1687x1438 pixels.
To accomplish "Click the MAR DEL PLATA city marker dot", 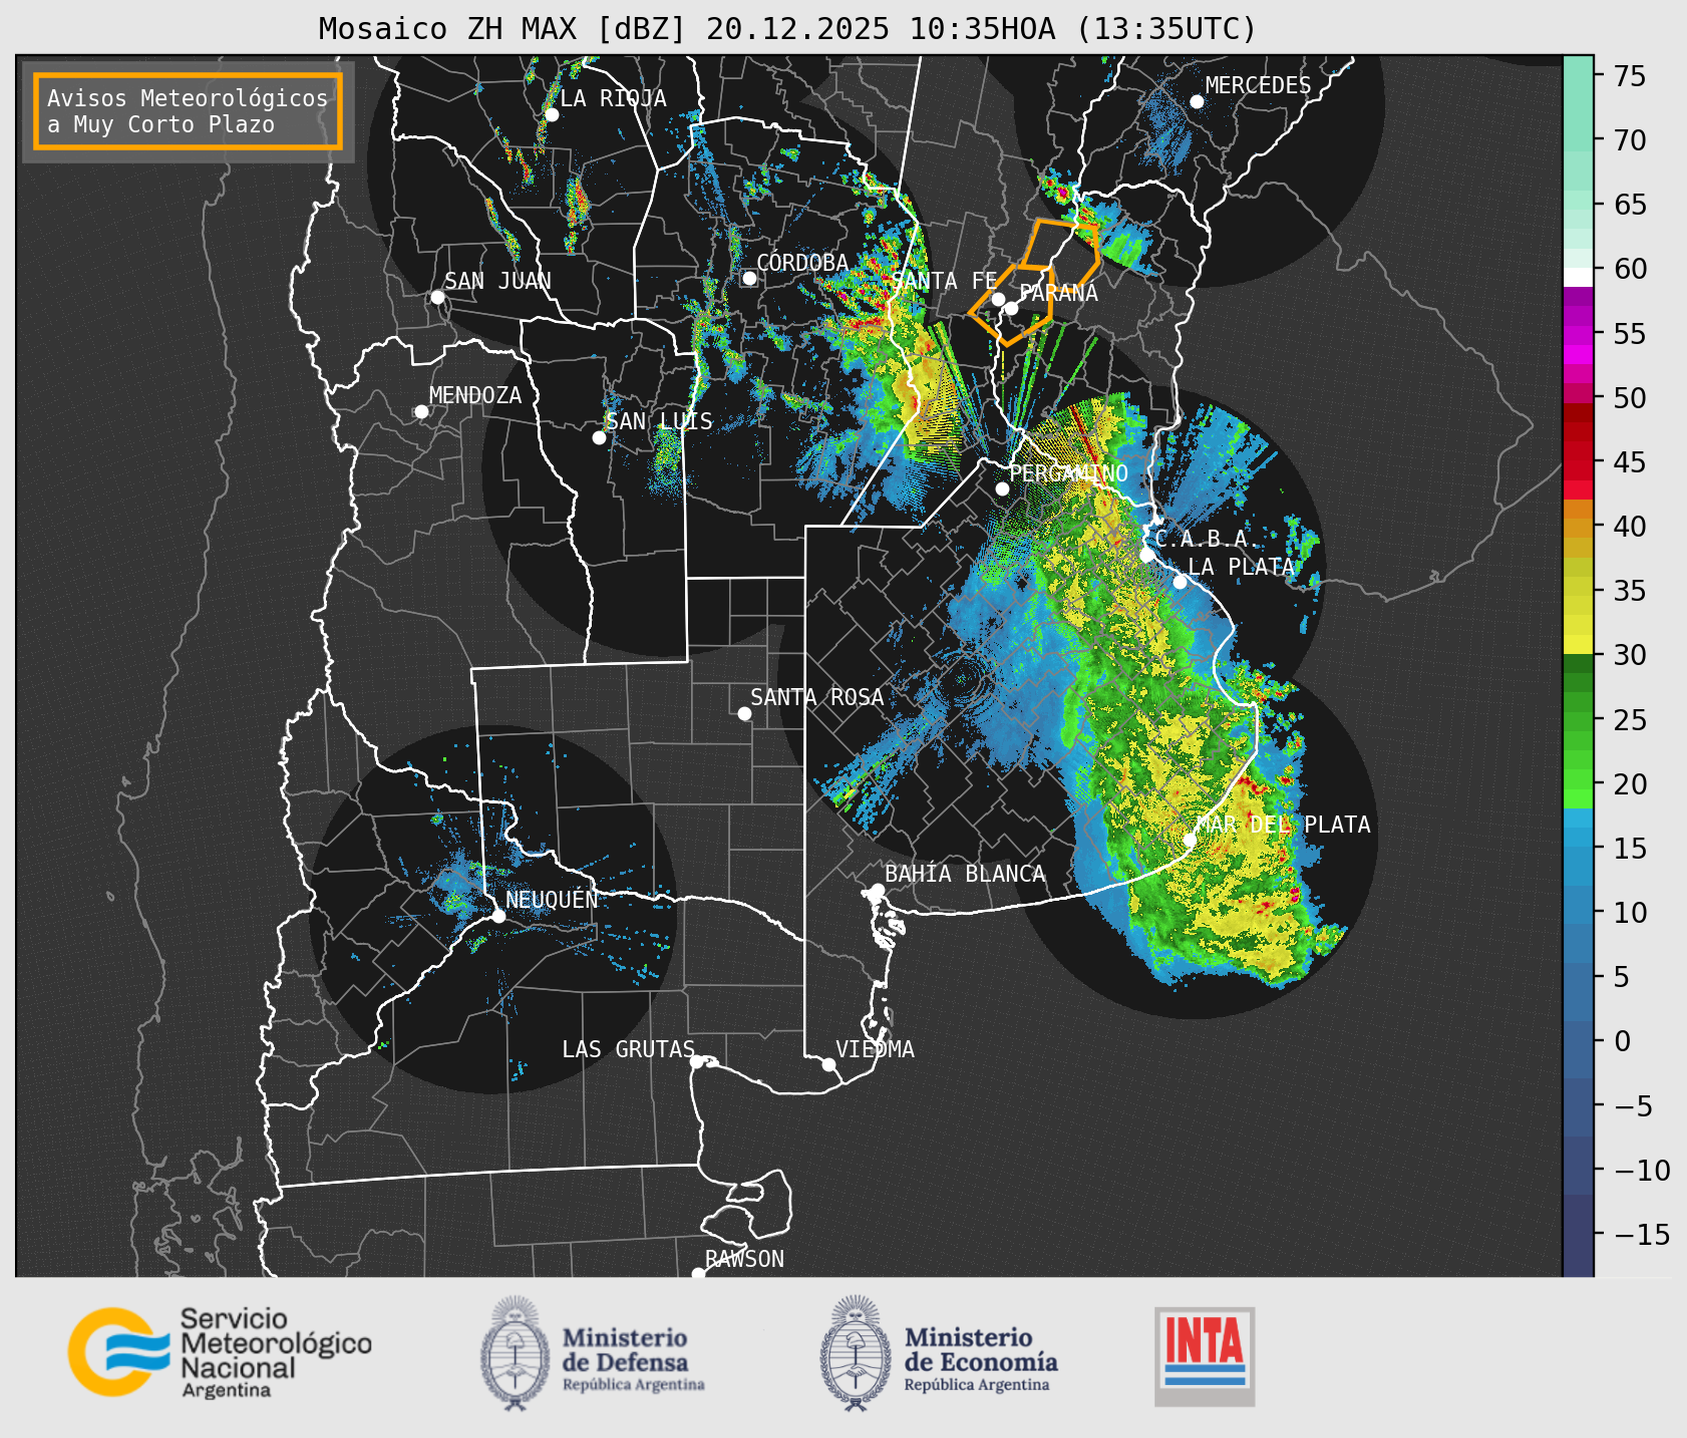I will [1189, 840].
